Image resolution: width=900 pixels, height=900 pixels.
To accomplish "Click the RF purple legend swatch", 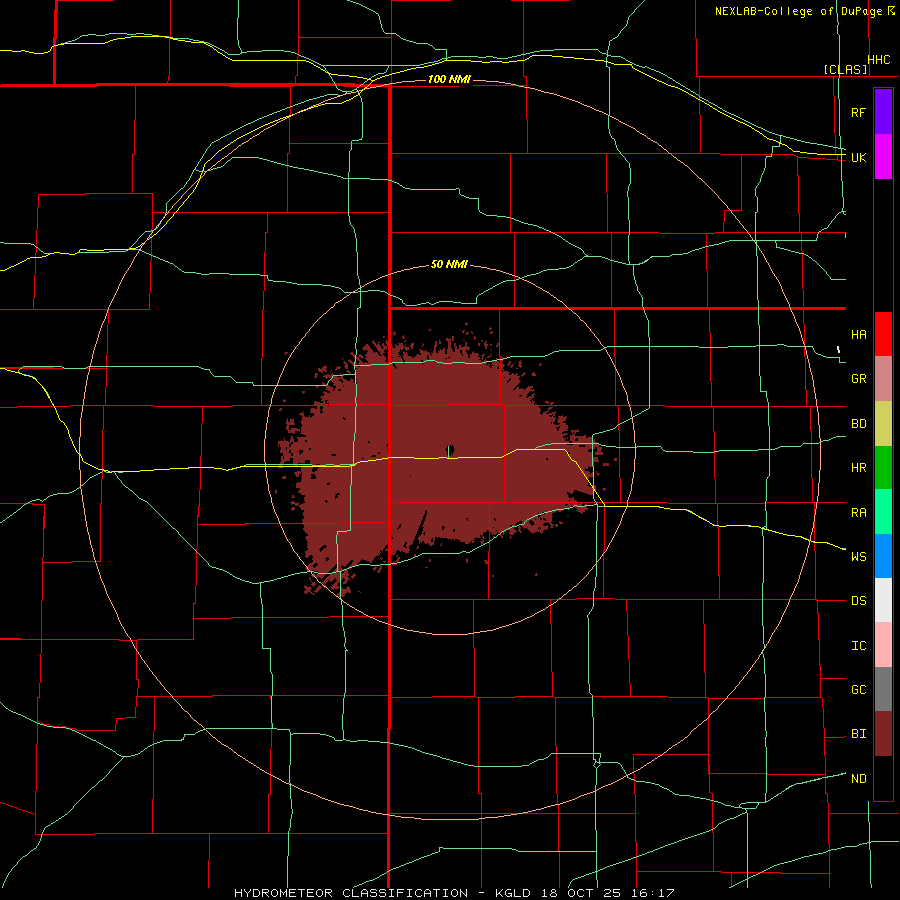I will [x=883, y=112].
